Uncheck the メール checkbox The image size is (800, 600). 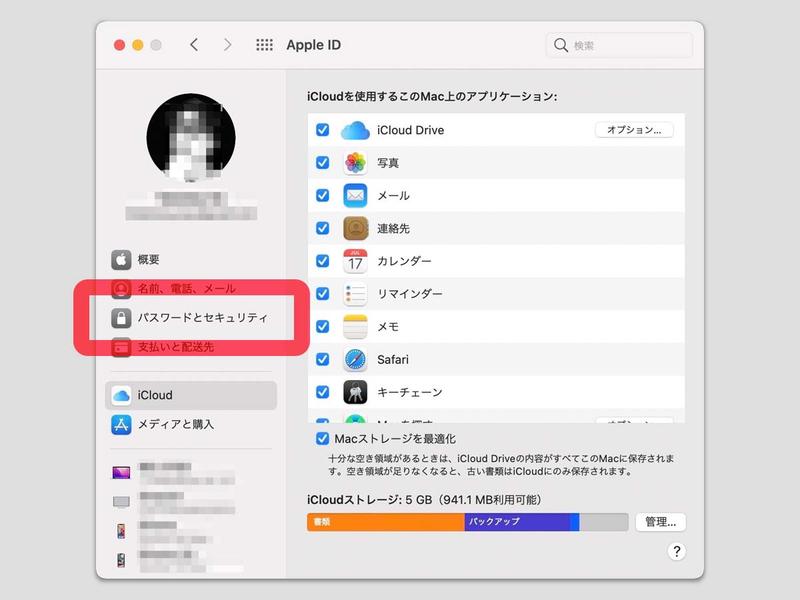[322, 195]
